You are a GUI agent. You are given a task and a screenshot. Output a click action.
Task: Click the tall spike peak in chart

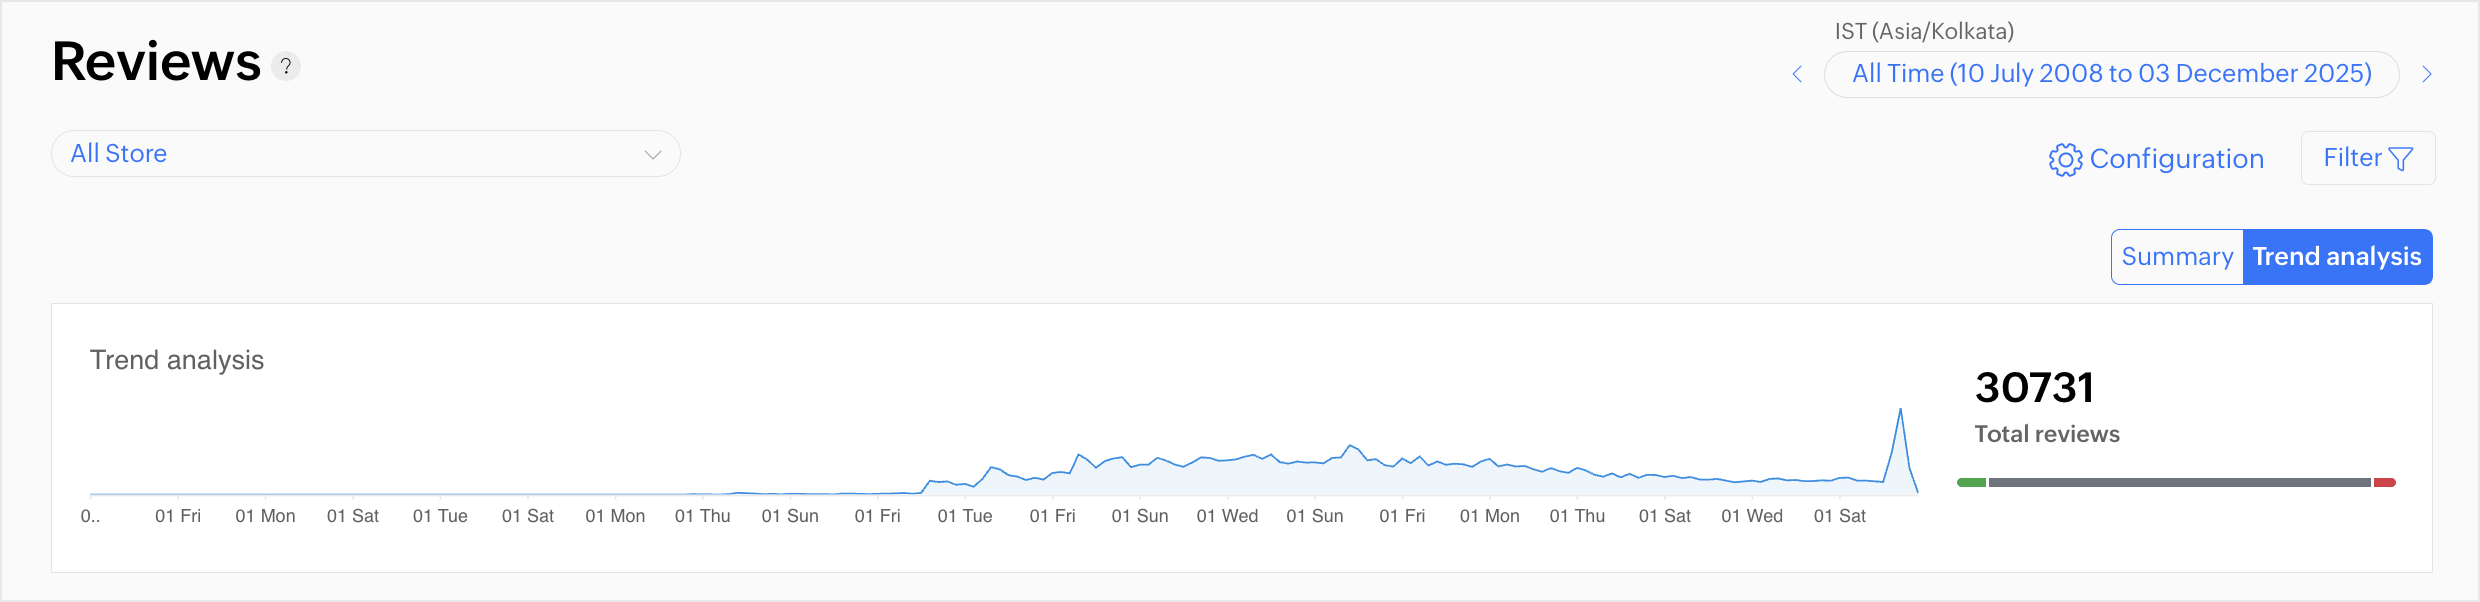(x=1900, y=410)
